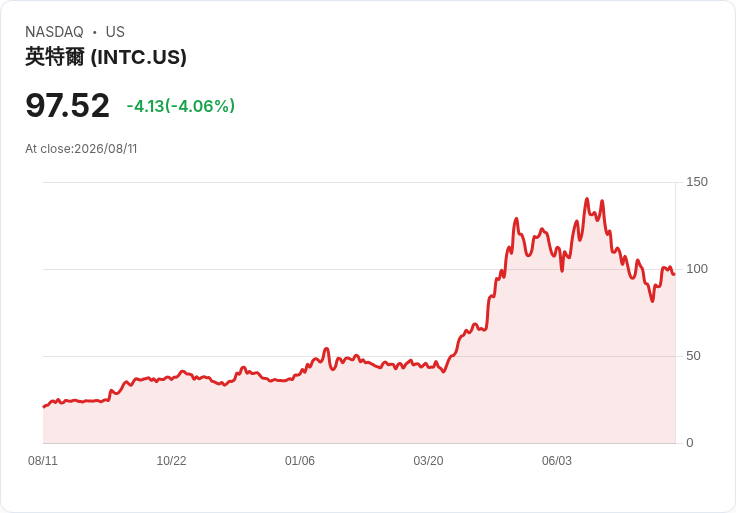Click the 08/11 x-axis date label

point(43,461)
